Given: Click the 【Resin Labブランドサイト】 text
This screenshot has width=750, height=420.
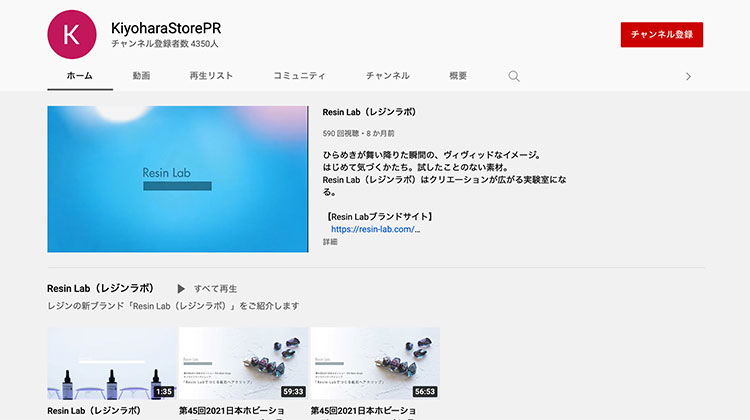Looking at the screenshot, I should (379, 217).
